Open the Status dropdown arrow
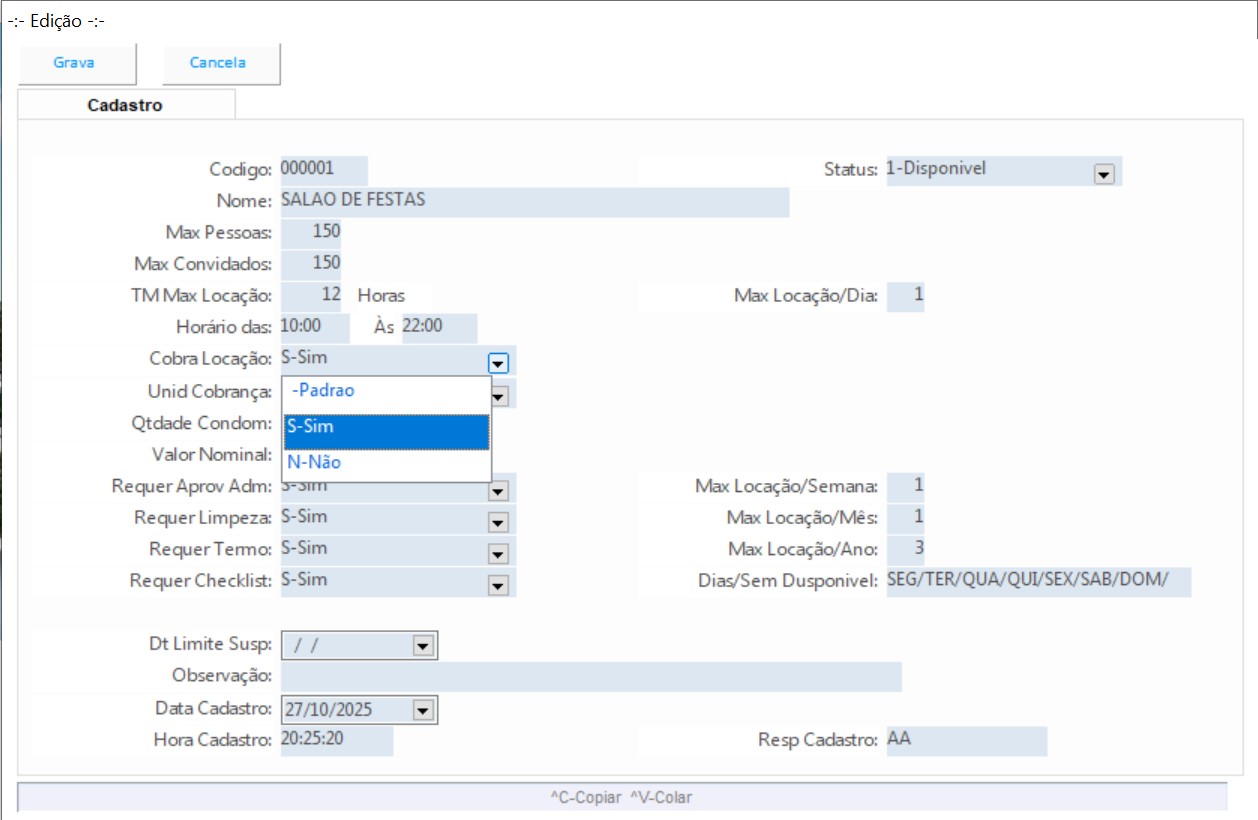This screenshot has height=820, width=1258. tap(1104, 174)
